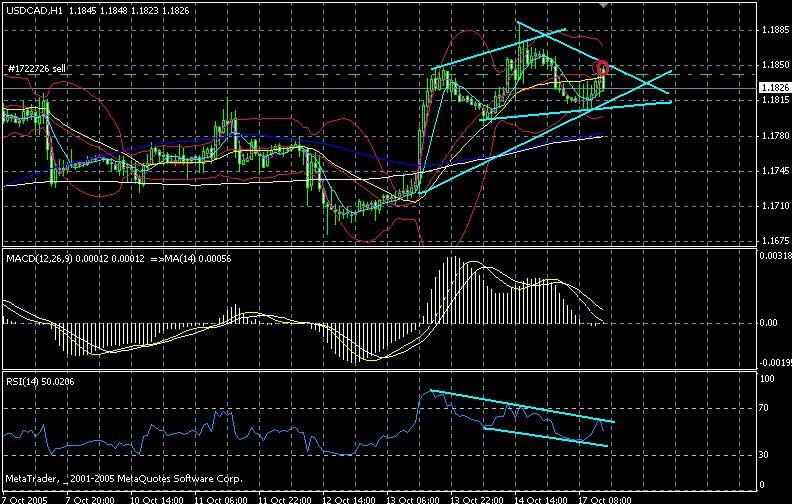Click RSI scale level 100
This screenshot has height=504, width=792.
pos(767,379)
